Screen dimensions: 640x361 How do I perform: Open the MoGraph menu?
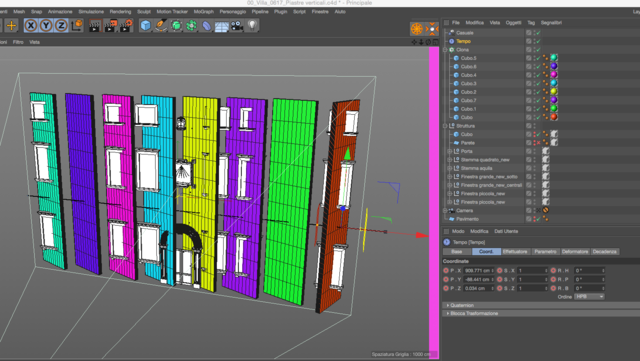(x=203, y=12)
